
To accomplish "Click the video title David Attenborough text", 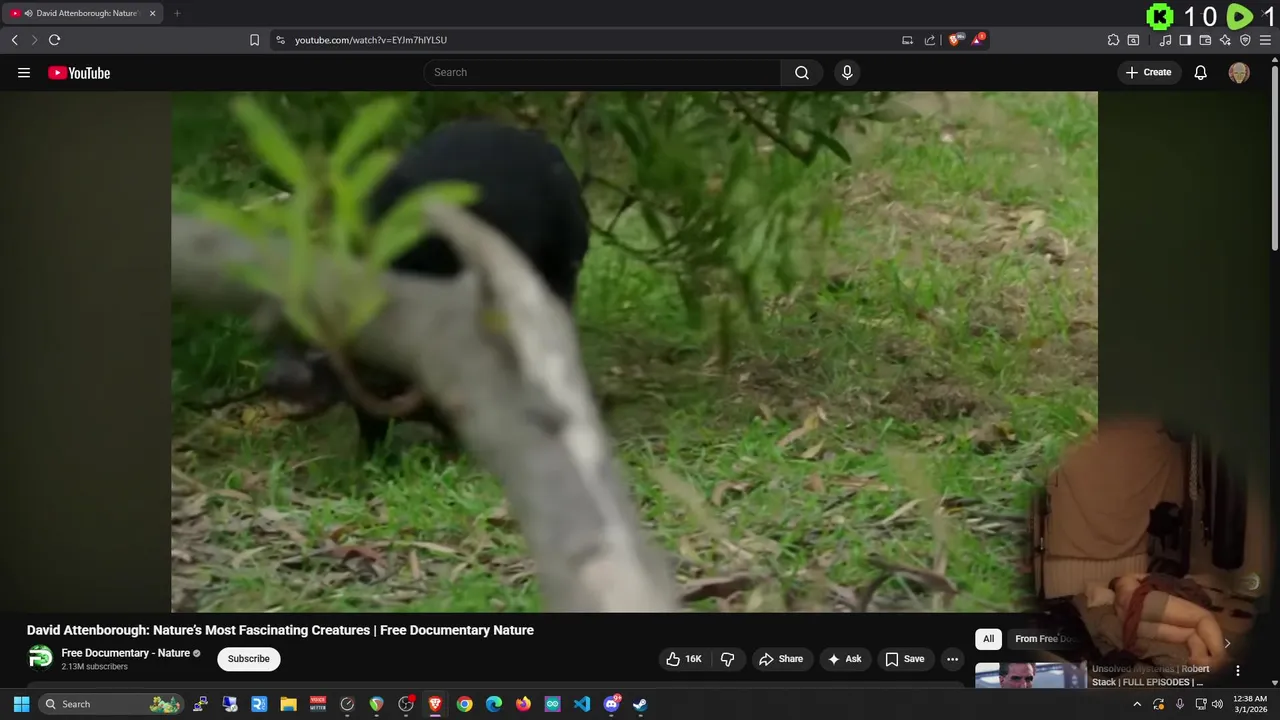I will (x=280, y=630).
